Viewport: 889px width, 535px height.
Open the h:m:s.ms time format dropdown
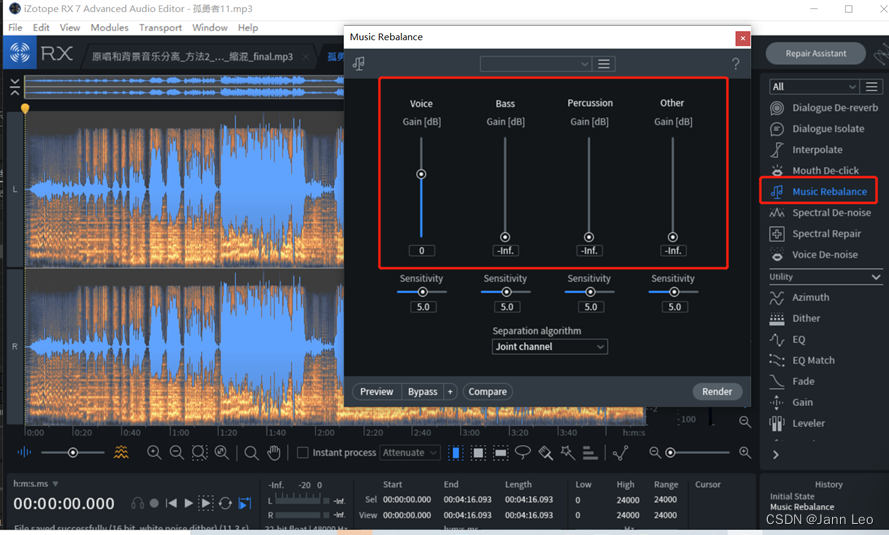pyautogui.click(x=36, y=484)
